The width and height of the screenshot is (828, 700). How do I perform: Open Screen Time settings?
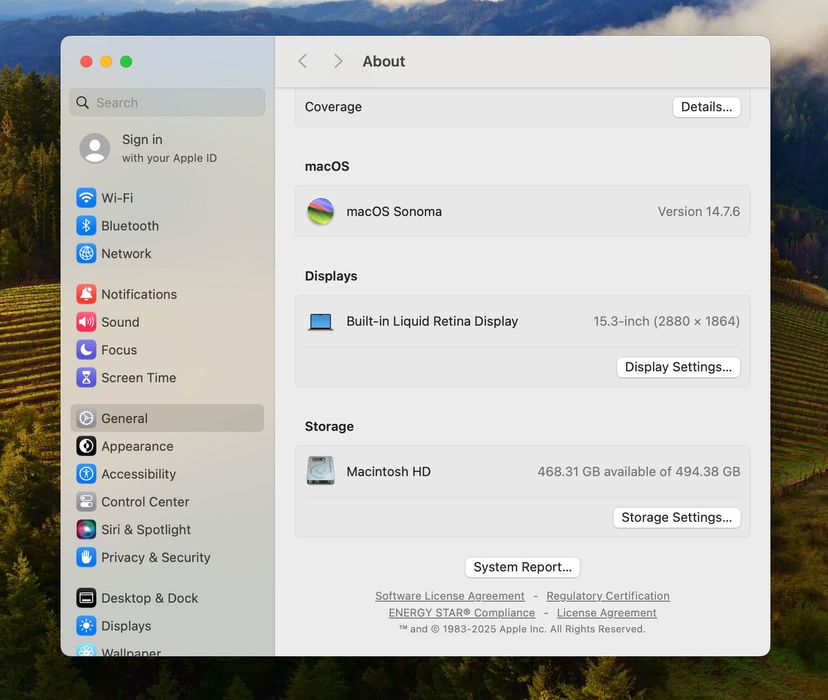tap(138, 377)
